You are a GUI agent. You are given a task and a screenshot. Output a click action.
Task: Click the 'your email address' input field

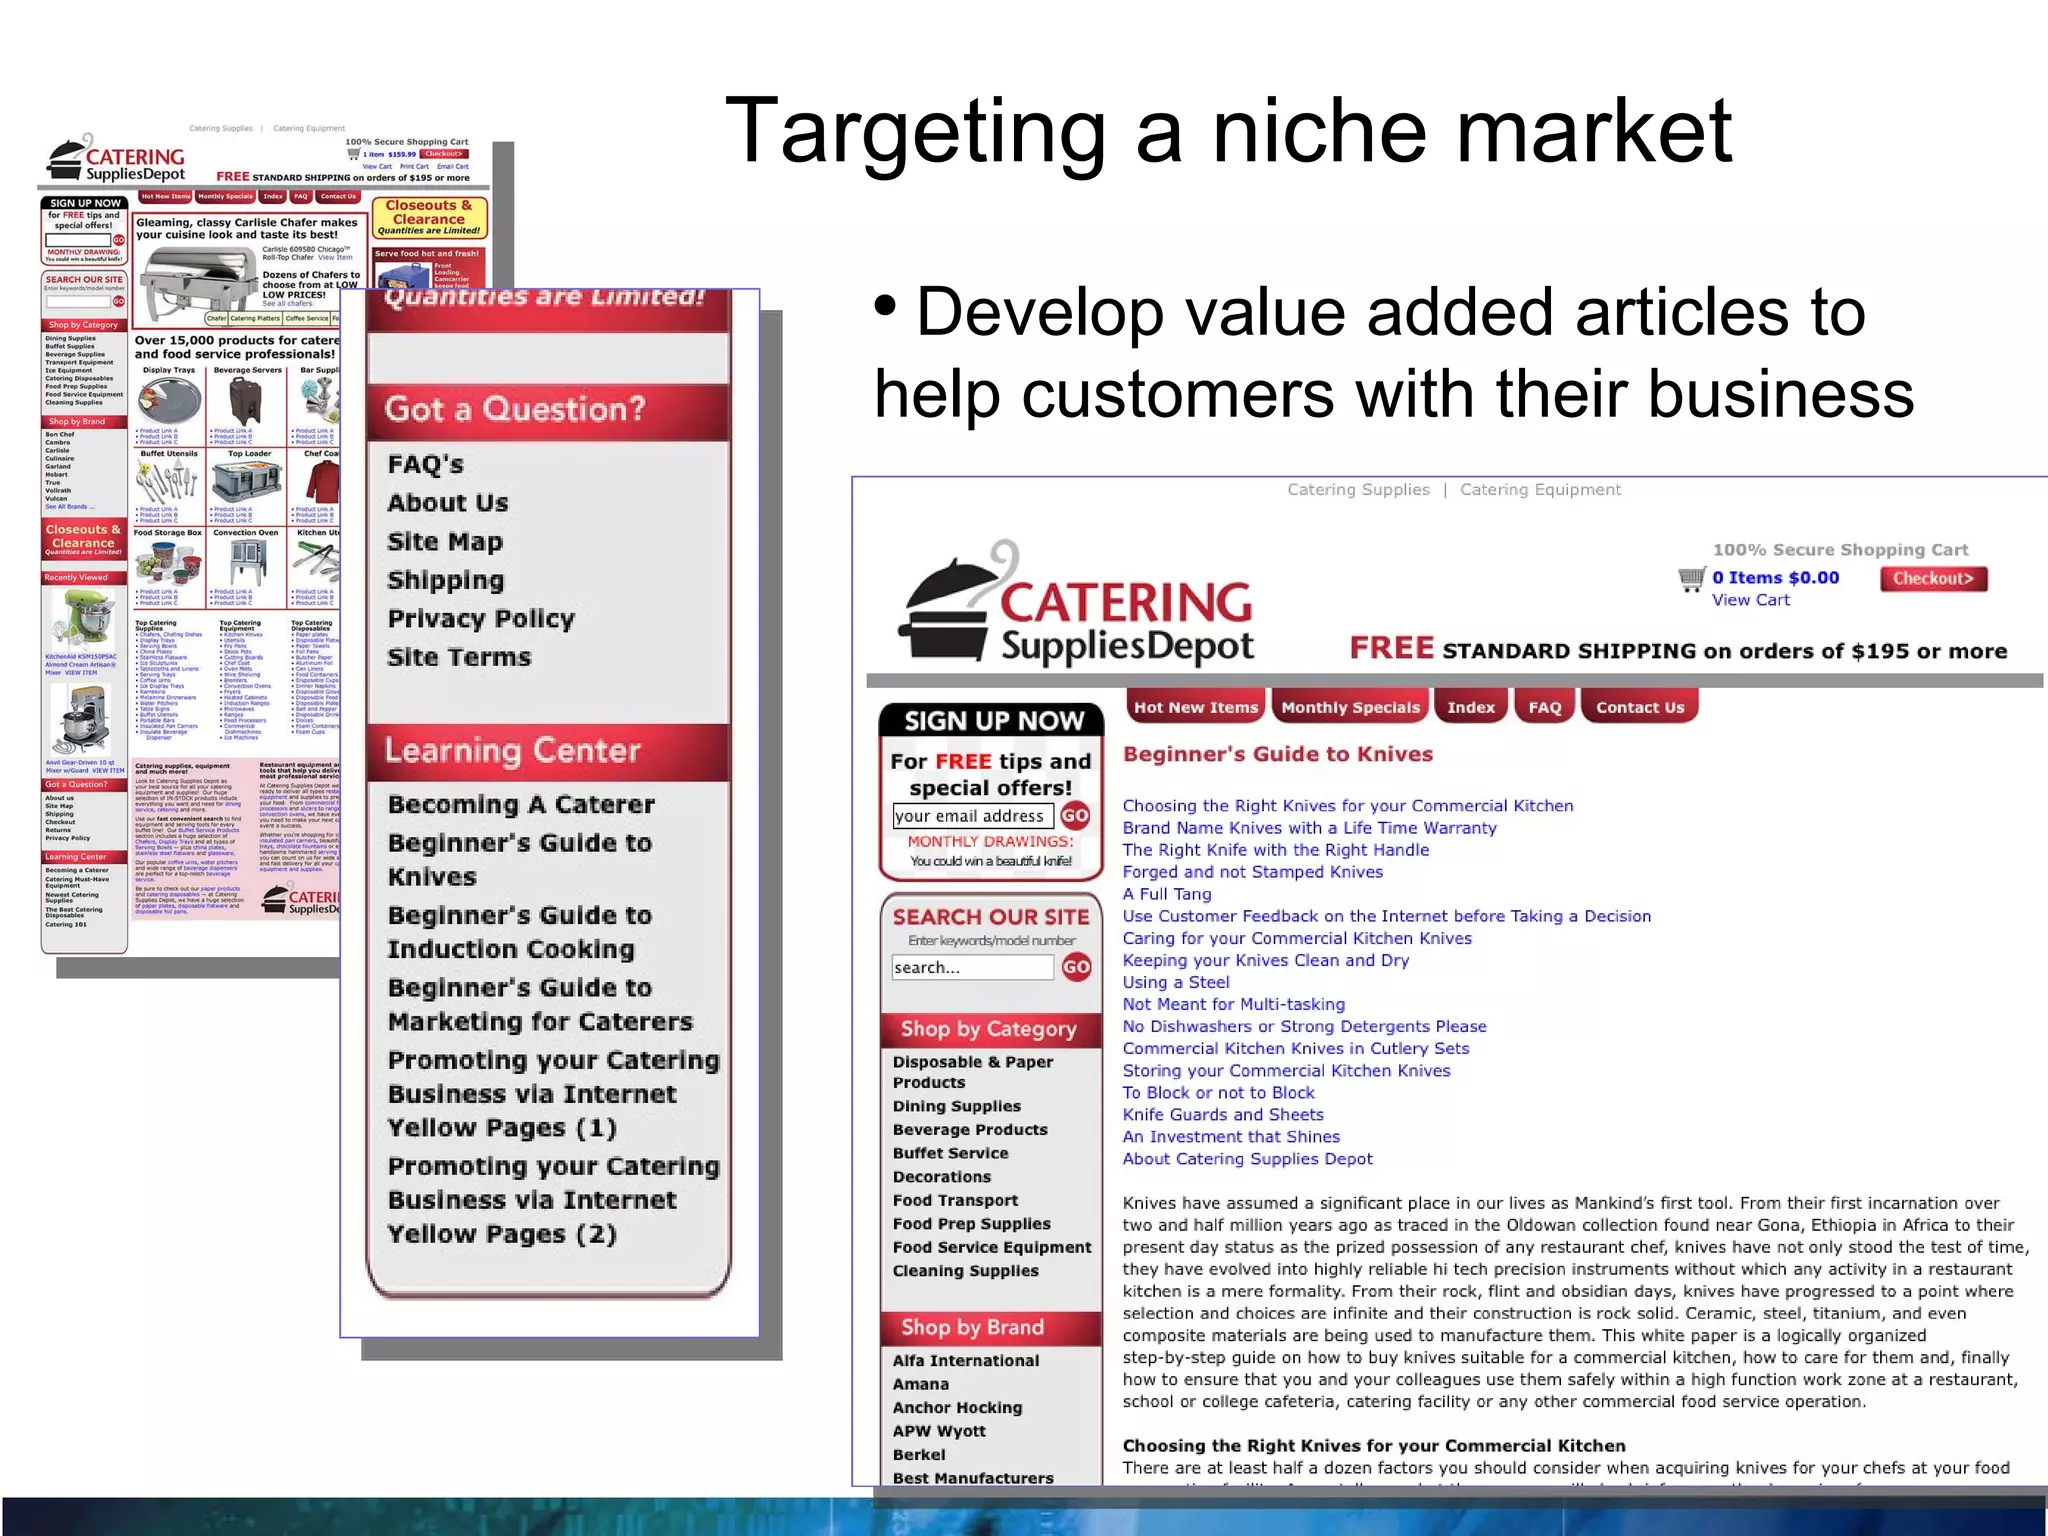pos(973,816)
